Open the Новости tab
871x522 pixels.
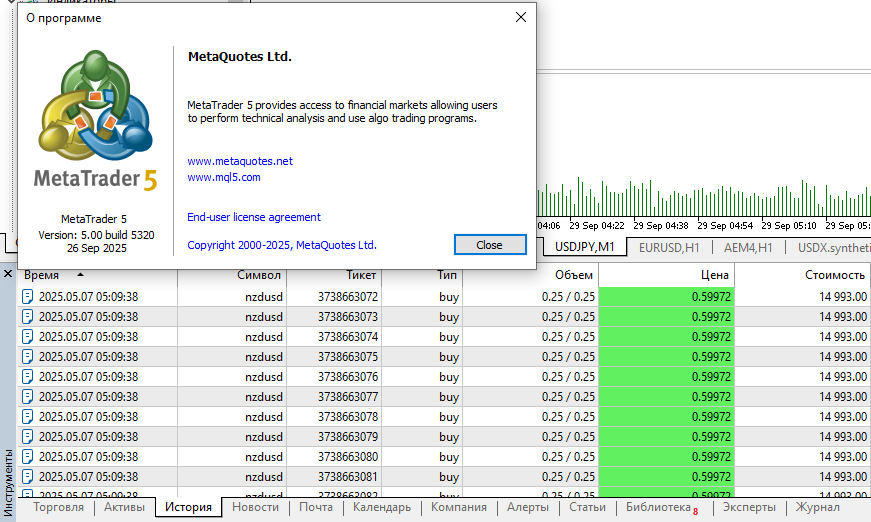click(256, 507)
